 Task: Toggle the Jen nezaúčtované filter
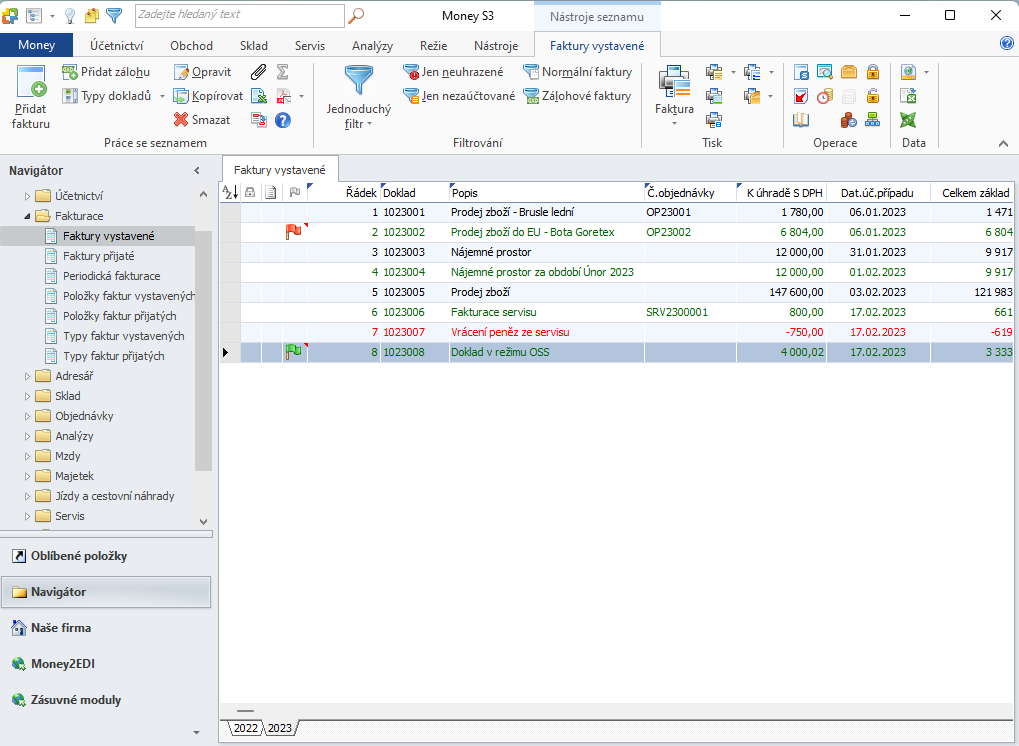[459, 96]
